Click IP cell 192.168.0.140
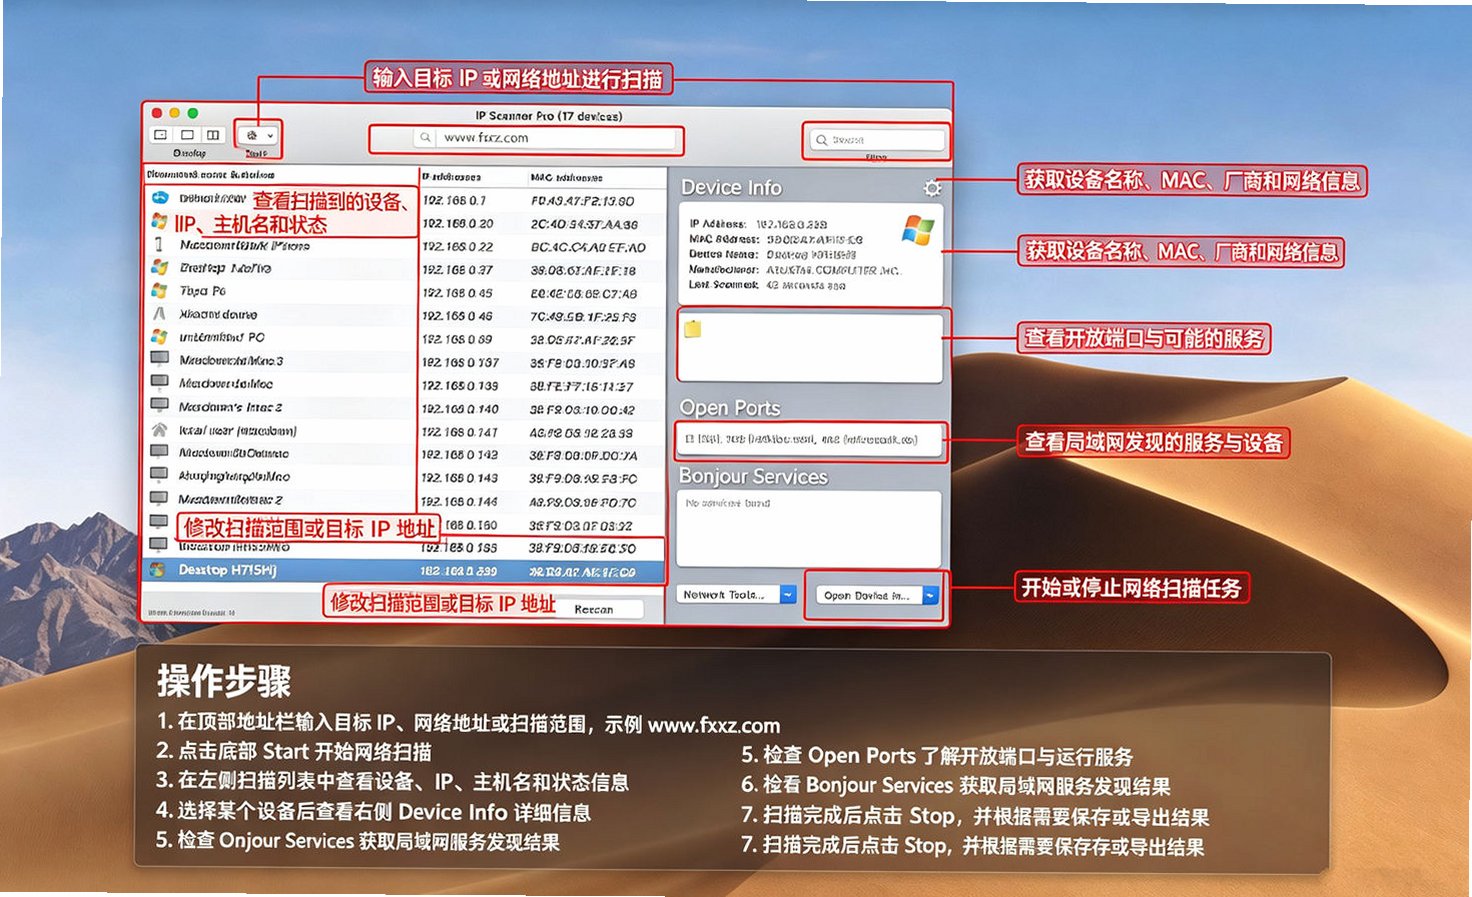This screenshot has width=1472, height=897. point(460,409)
